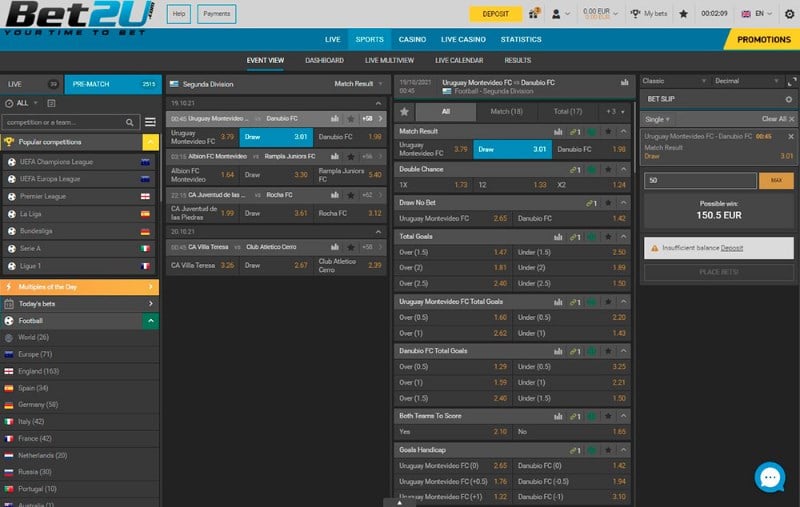Open LIVE CALENDAR view
The image size is (800, 507).
click(459, 60)
